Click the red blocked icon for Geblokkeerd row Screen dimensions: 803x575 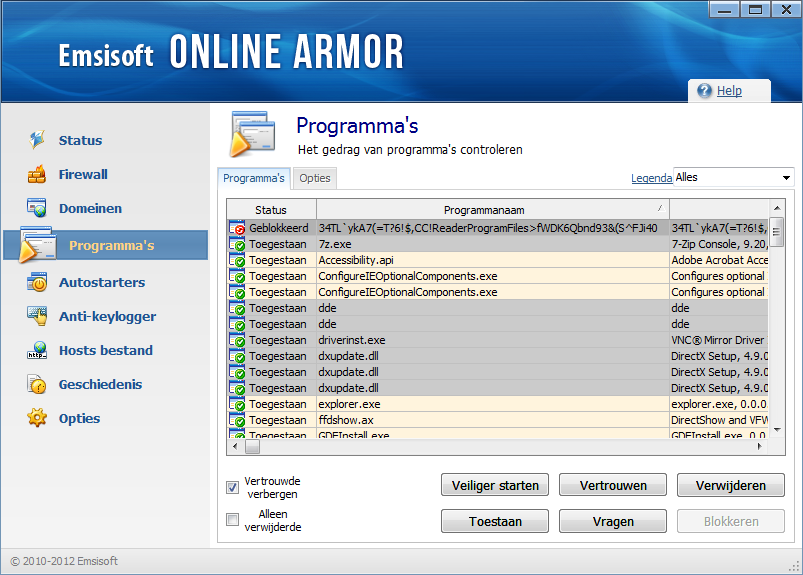(x=237, y=228)
